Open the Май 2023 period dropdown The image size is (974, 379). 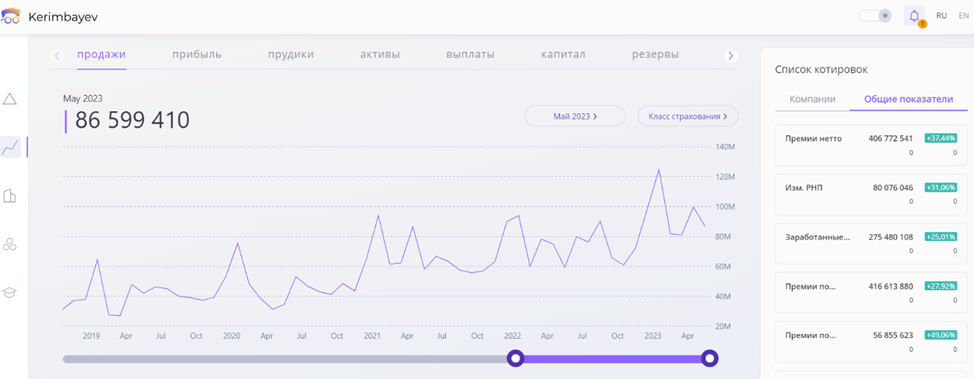point(575,116)
